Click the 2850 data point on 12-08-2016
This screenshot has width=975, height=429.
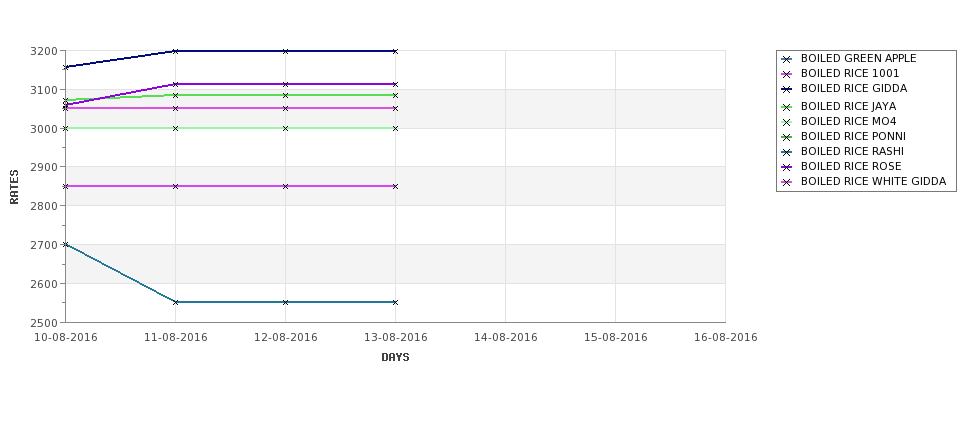pos(285,186)
